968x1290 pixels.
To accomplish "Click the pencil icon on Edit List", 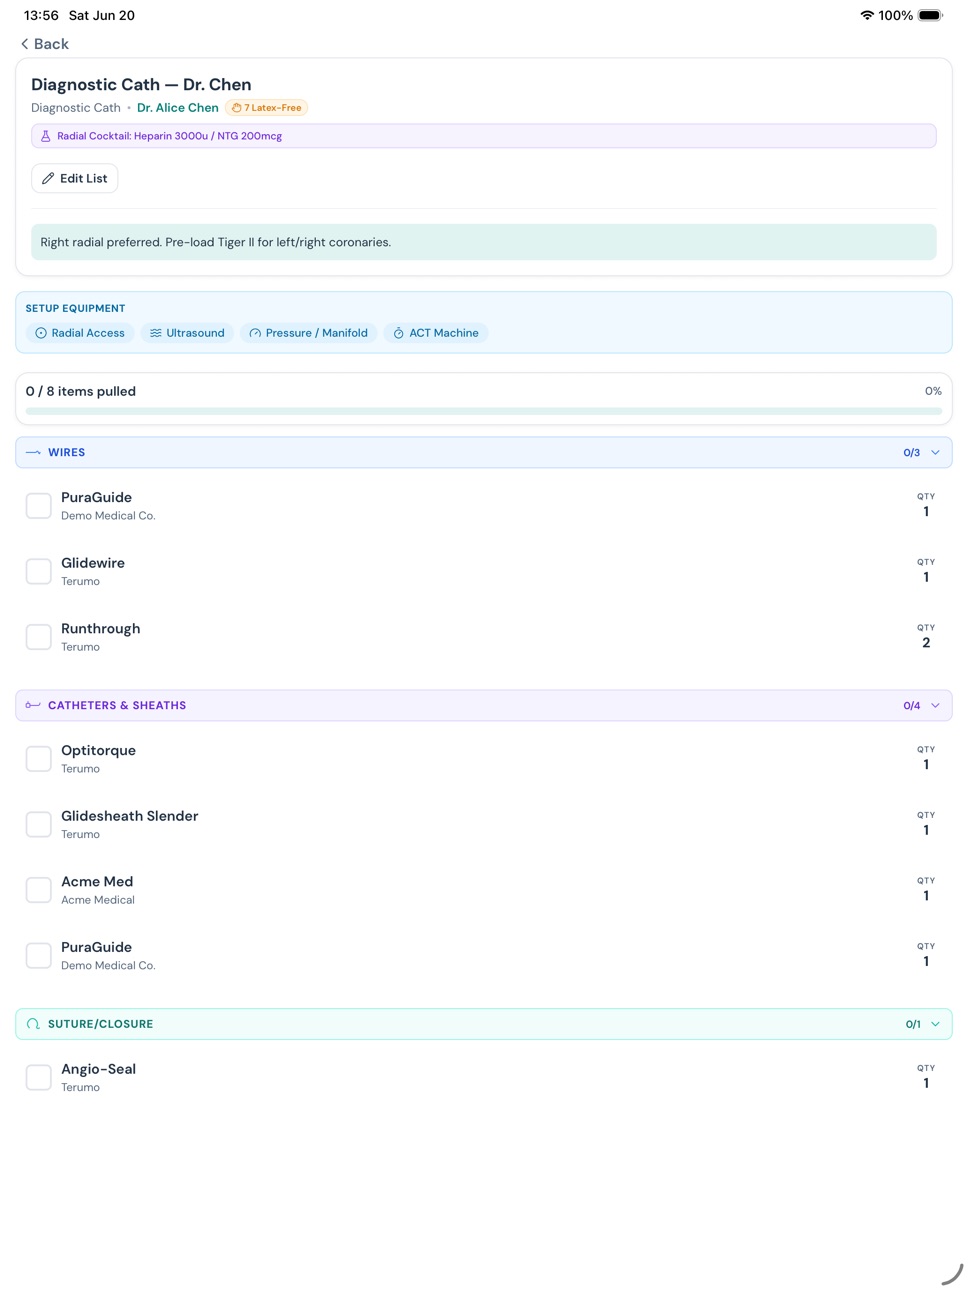I will click(48, 178).
